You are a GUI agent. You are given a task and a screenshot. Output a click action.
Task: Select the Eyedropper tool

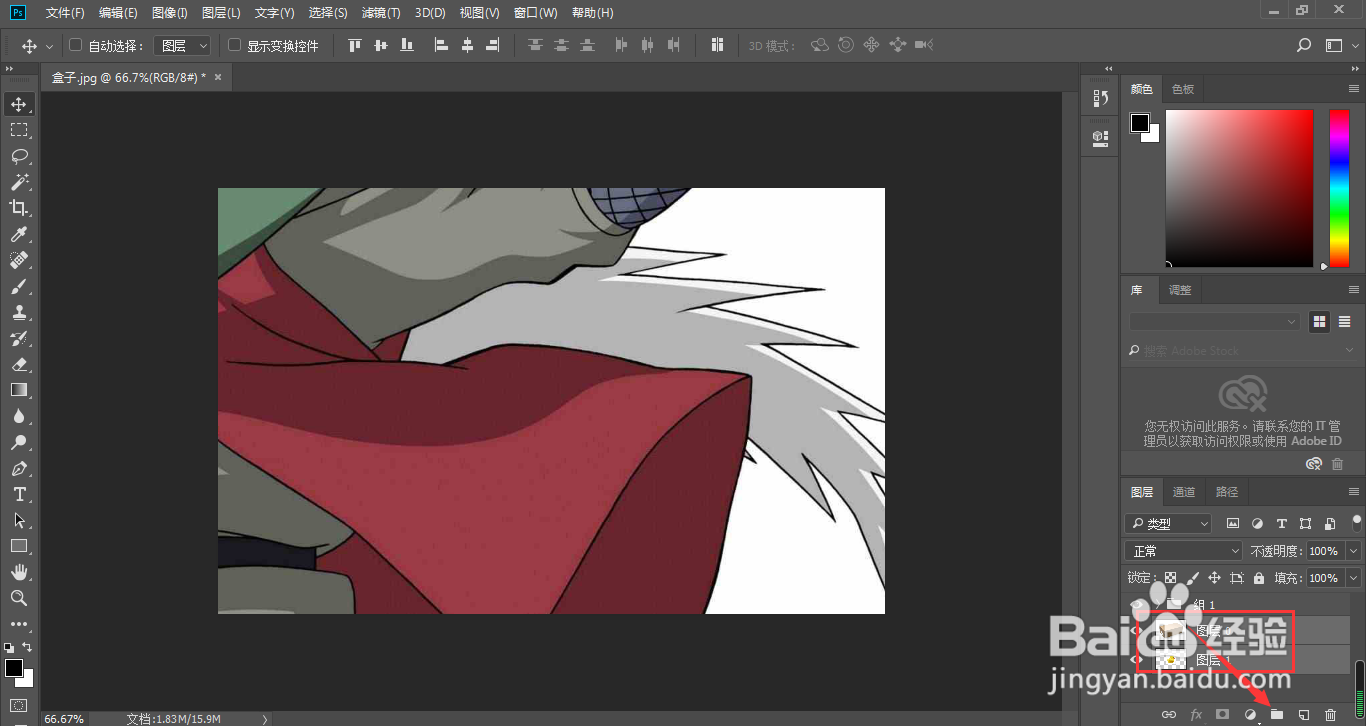pyautogui.click(x=19, y=234)
